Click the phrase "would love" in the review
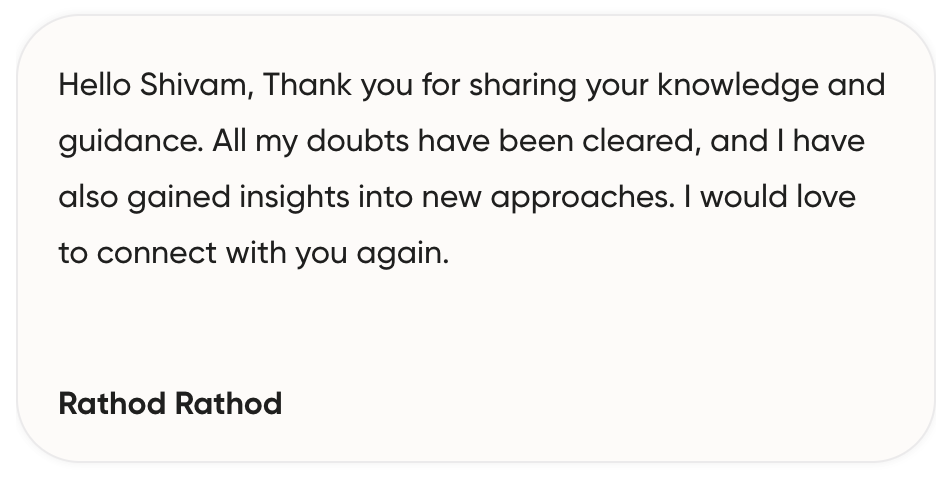 click(777, 198)
